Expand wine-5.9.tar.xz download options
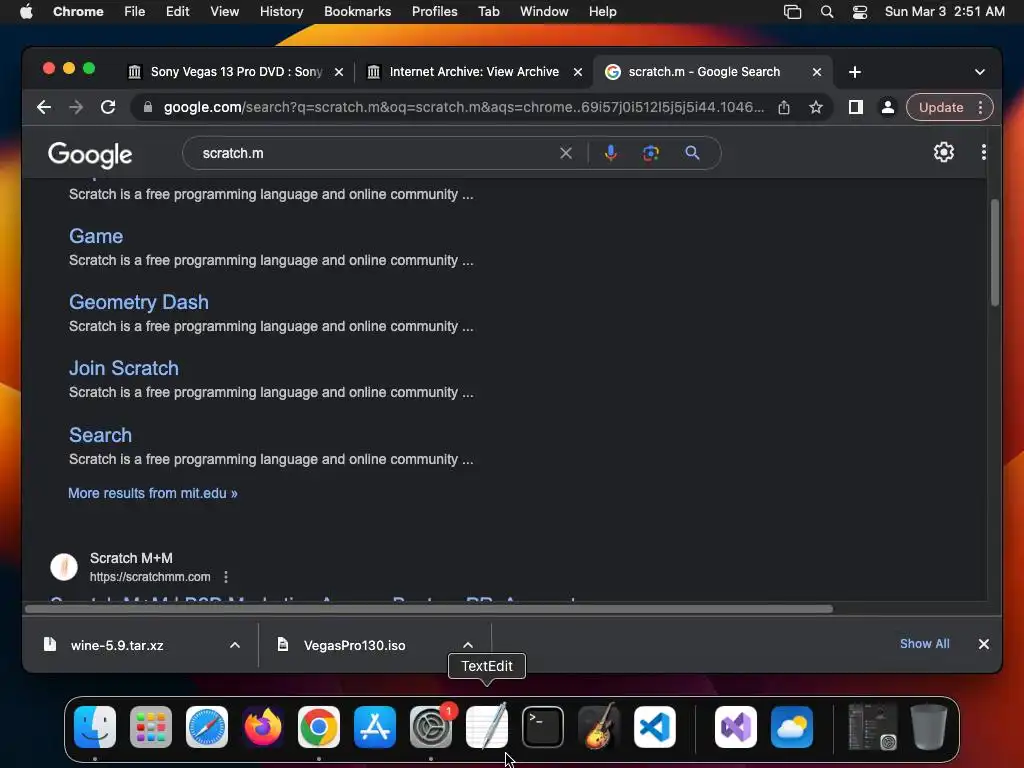Viewport: 1024px width, 768px height. tap(235, 645)
